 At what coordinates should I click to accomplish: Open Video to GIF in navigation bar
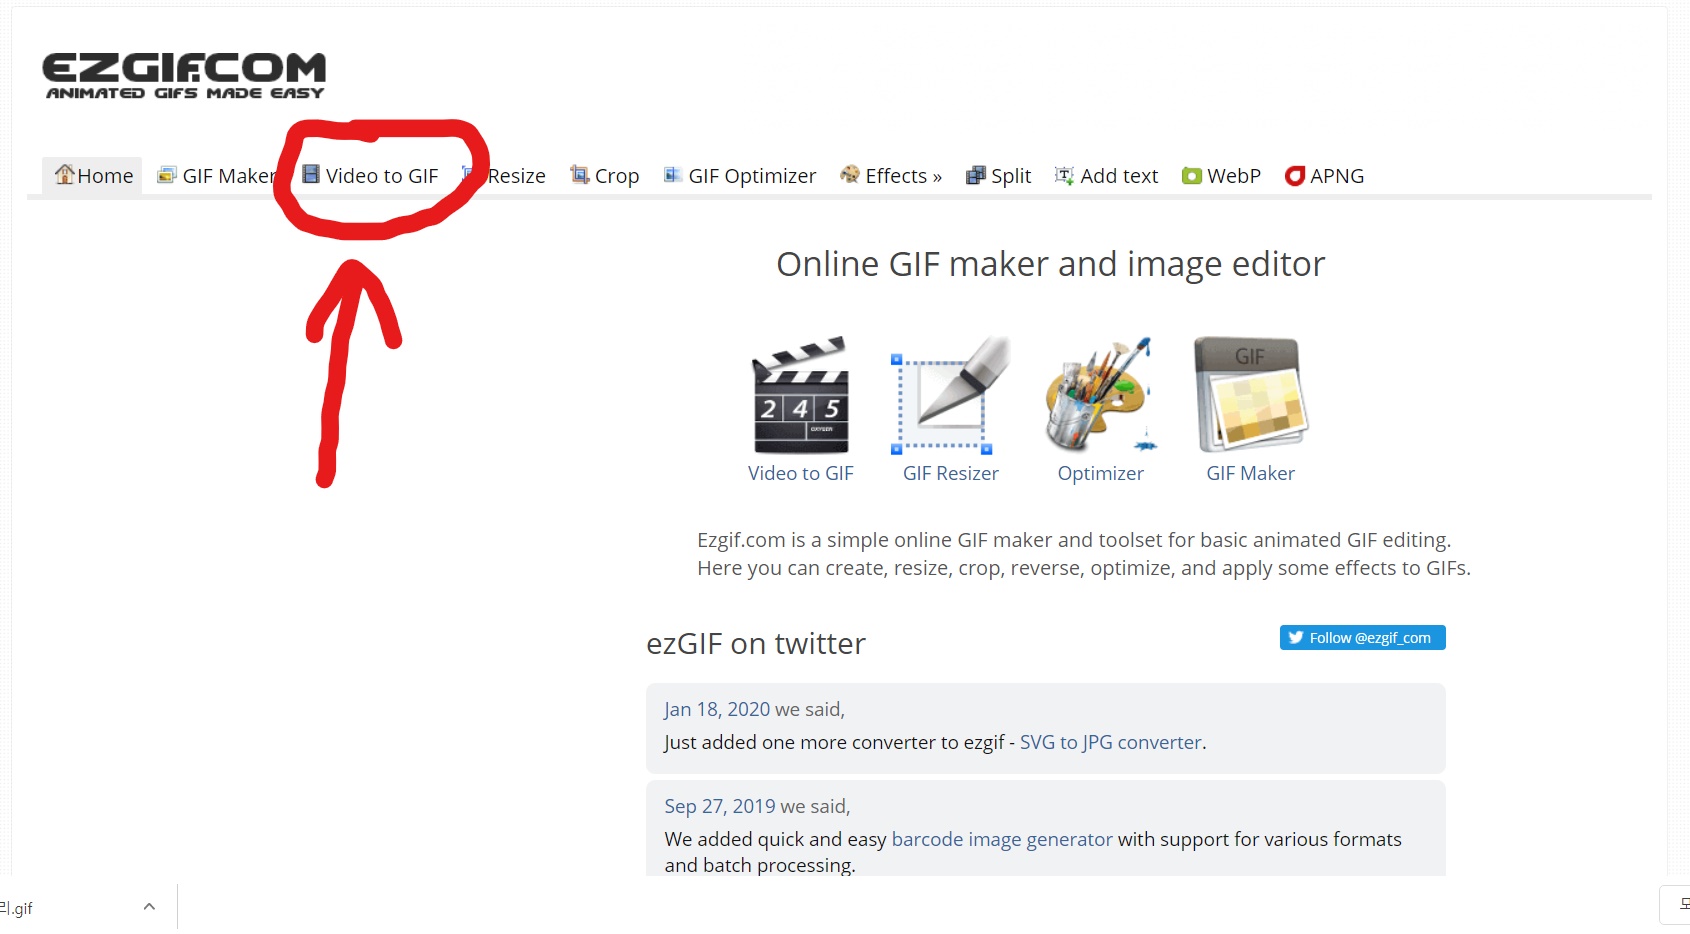(x=371, y=176)
